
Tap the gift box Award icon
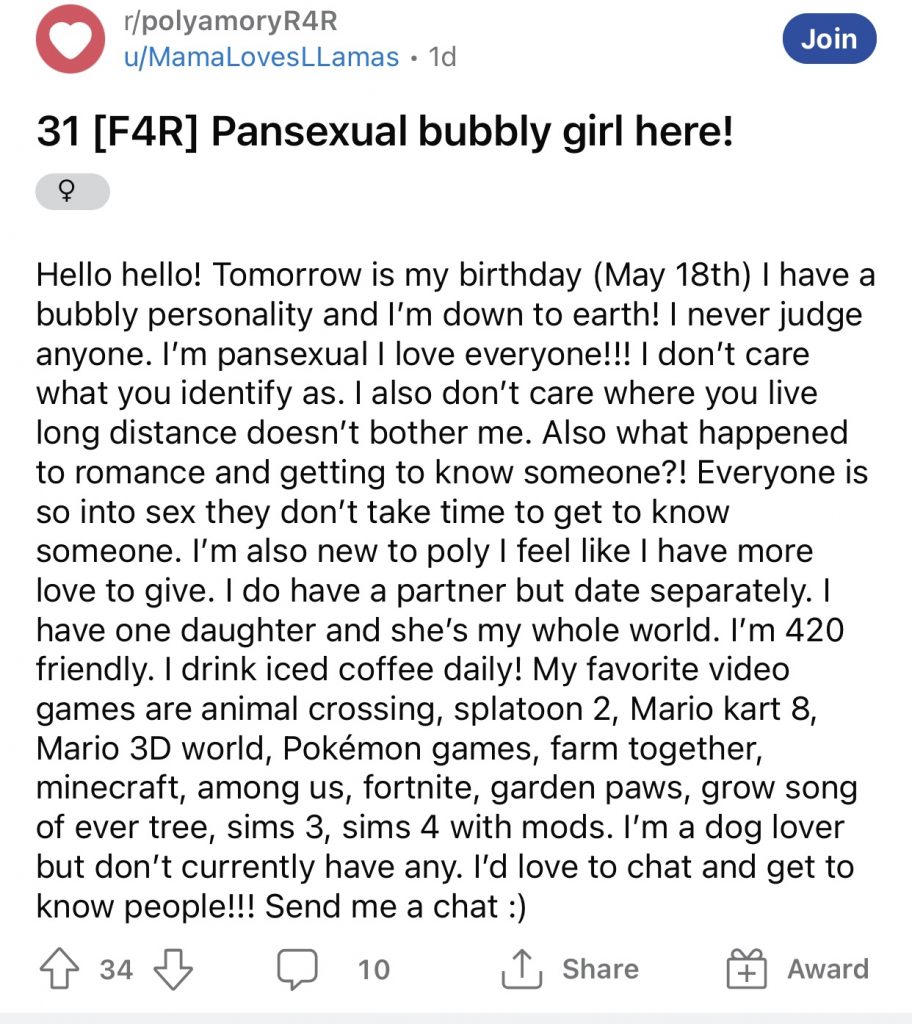point(747,968)
